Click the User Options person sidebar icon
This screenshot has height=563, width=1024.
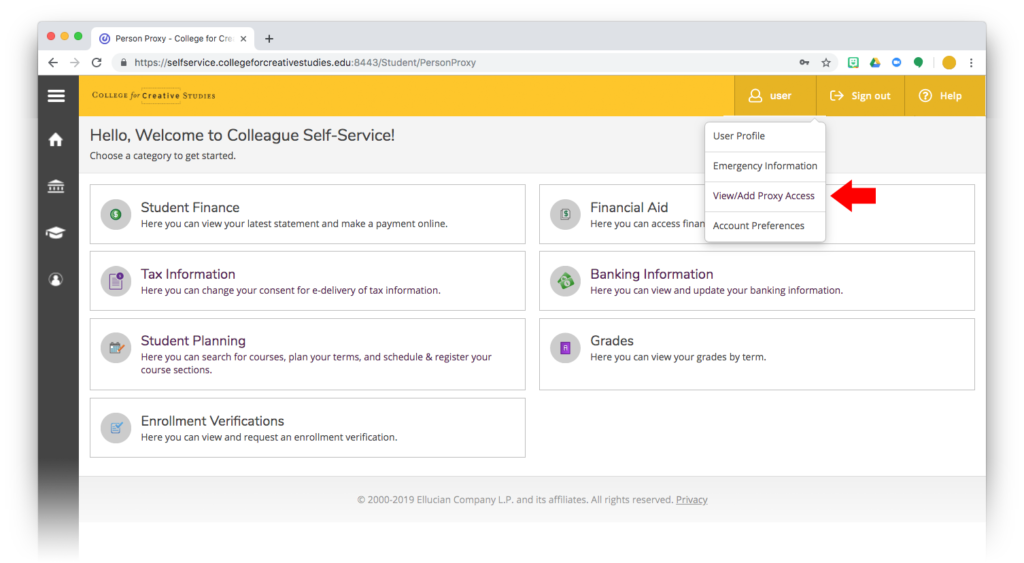tap(57, 280)
